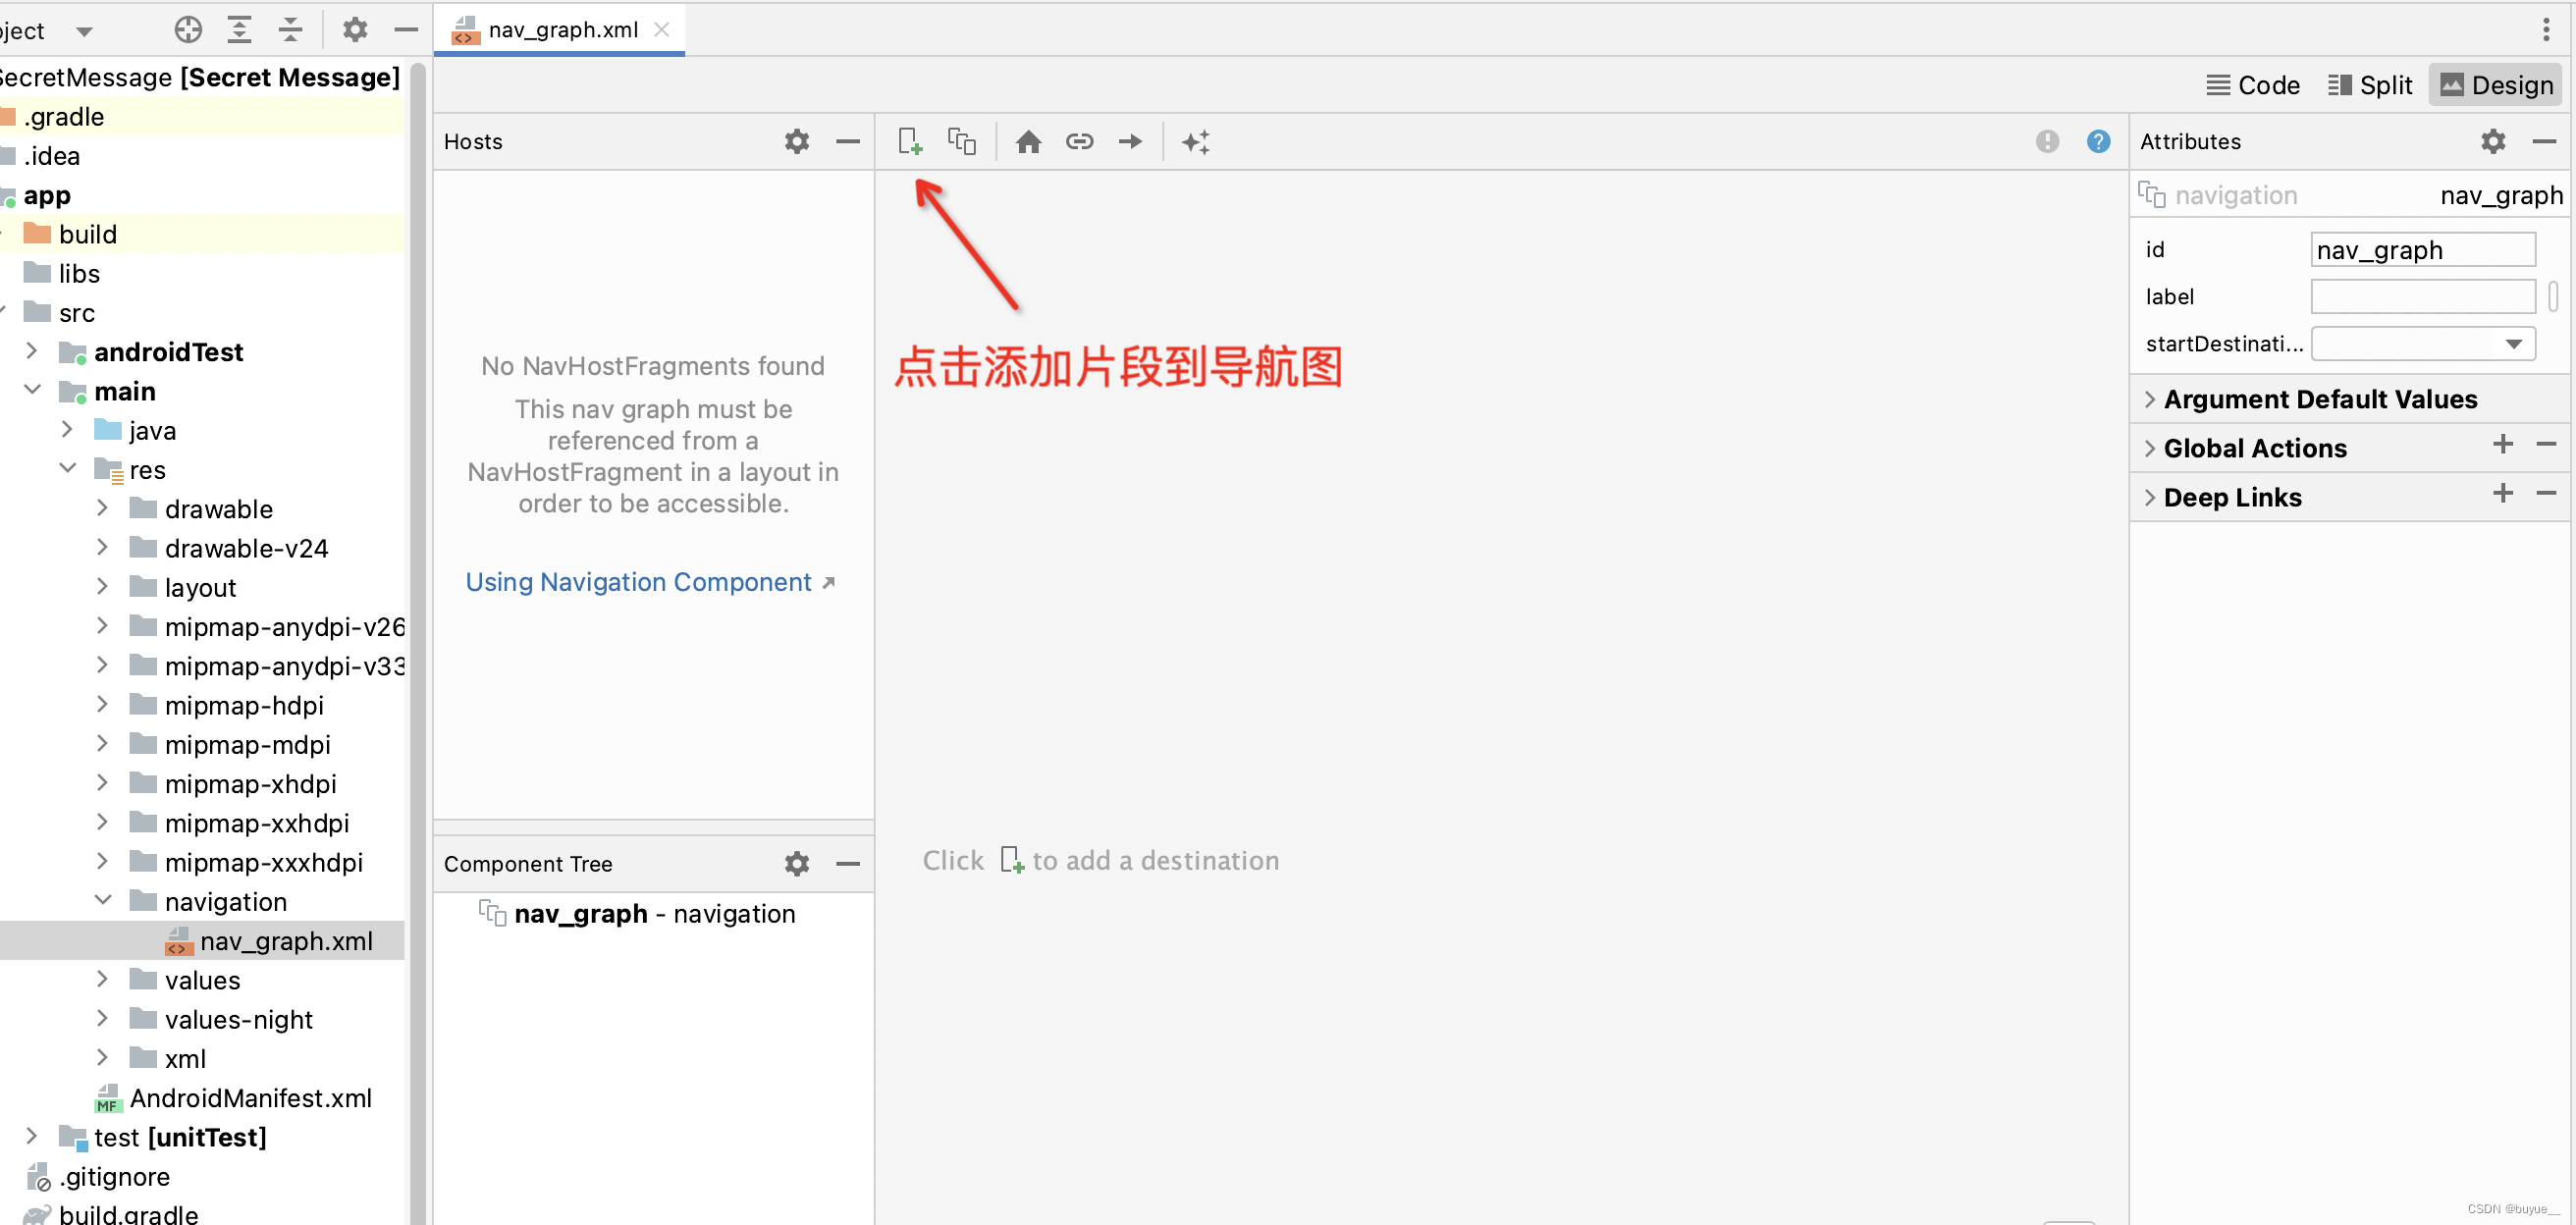Screen dimensions: 2576x1225
Task: Select nav_graph in Component Tree
Action: point(654,914)
